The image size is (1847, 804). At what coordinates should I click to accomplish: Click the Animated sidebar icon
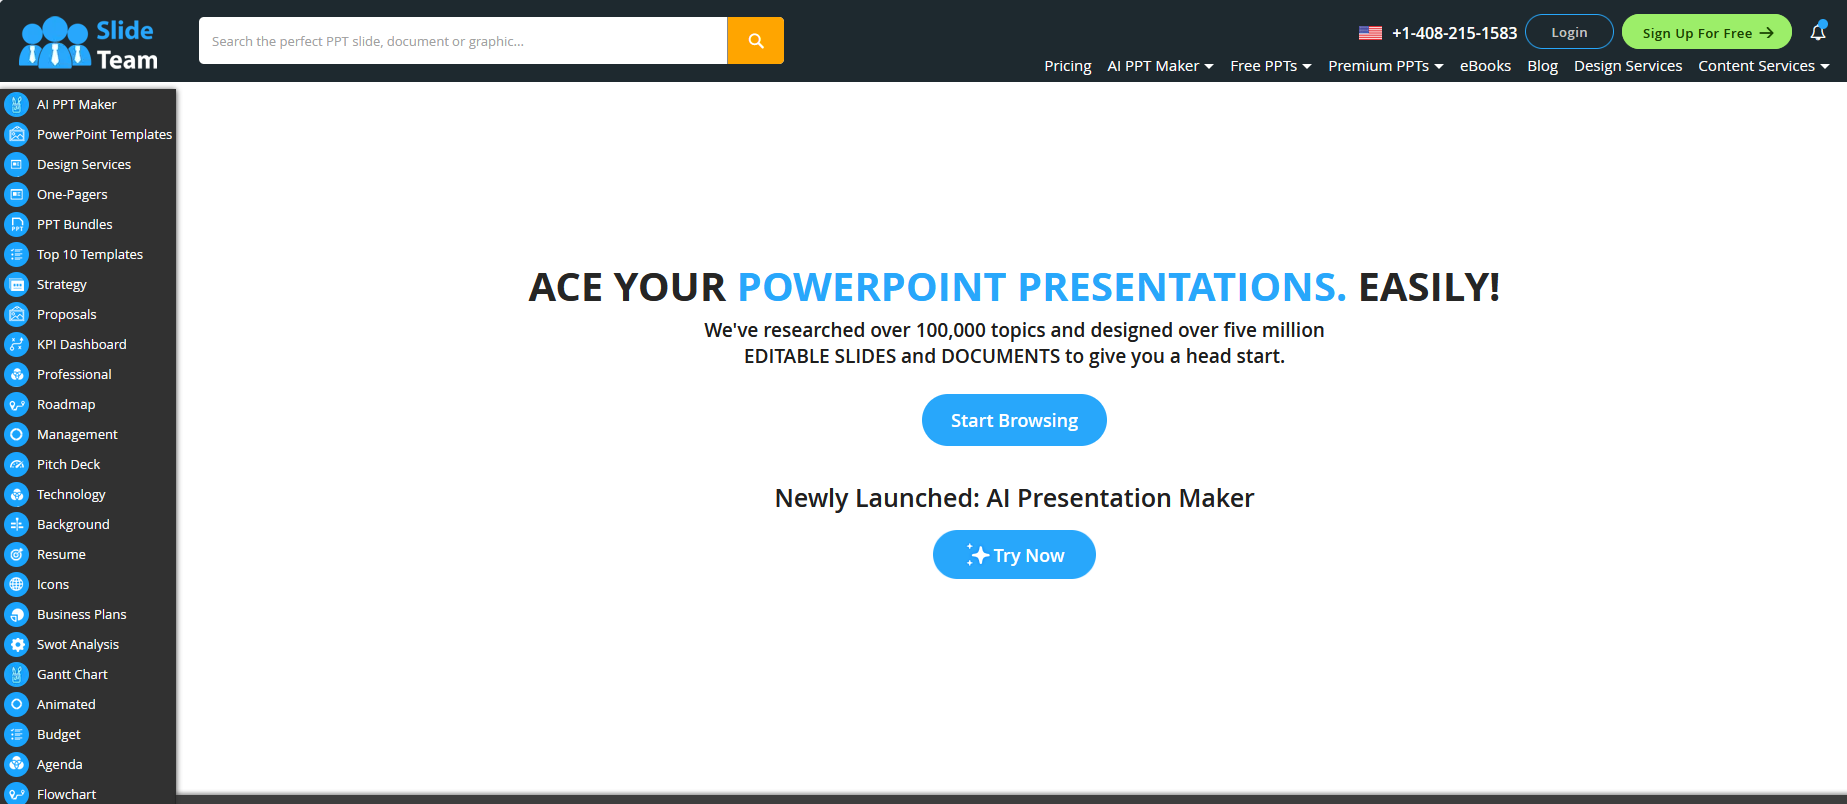point(17,704)
